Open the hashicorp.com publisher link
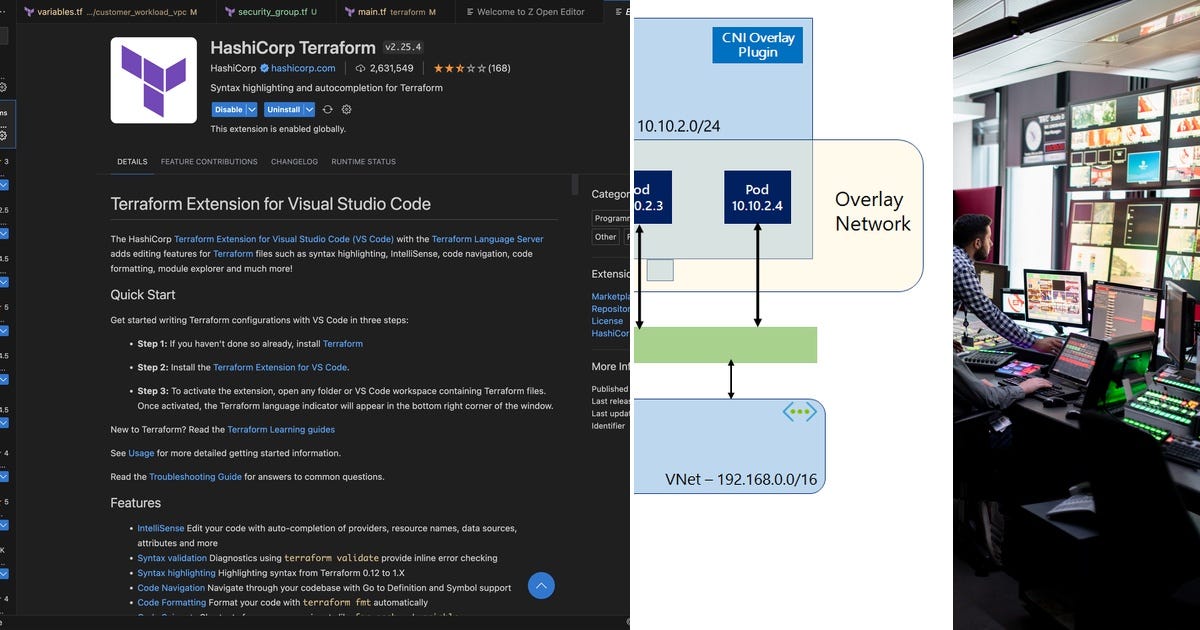The width and height of the screenshot is (1200, 630). pyautogui.click(x=302, y=68)
